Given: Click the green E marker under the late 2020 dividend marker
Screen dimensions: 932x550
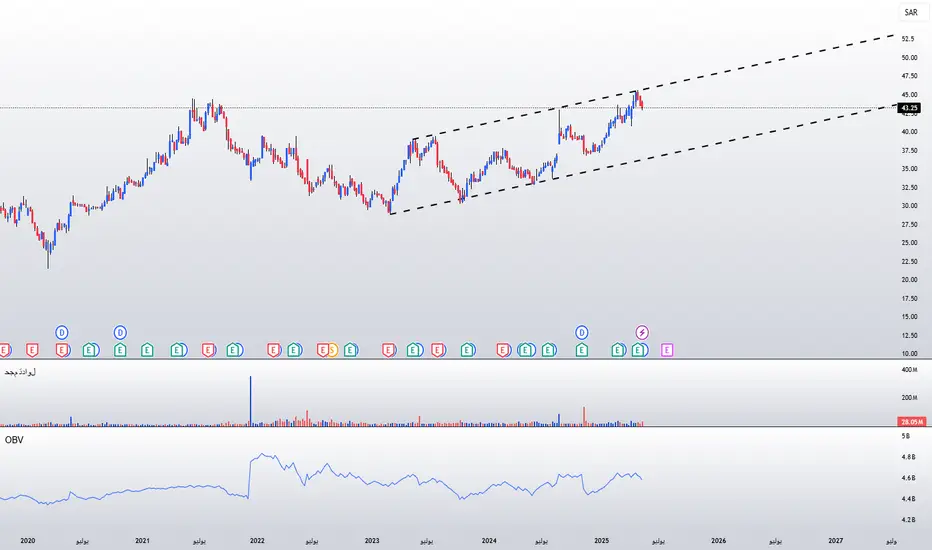Looking at the screenshot, I should click(x=120, y=350).
